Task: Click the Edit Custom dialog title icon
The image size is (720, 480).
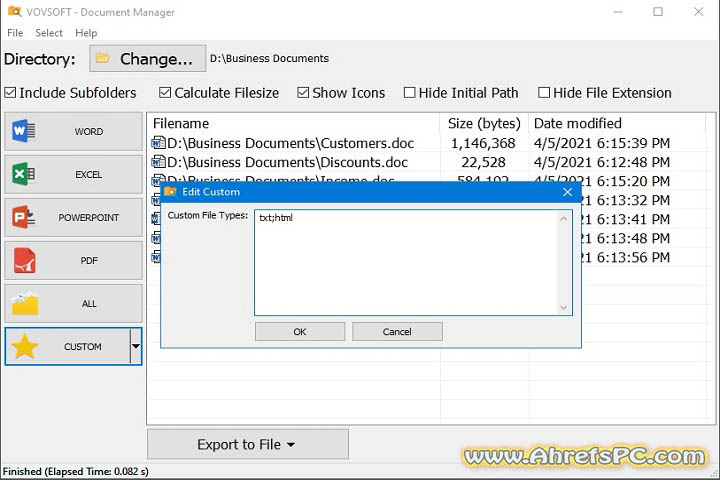Action: point(170,192)
